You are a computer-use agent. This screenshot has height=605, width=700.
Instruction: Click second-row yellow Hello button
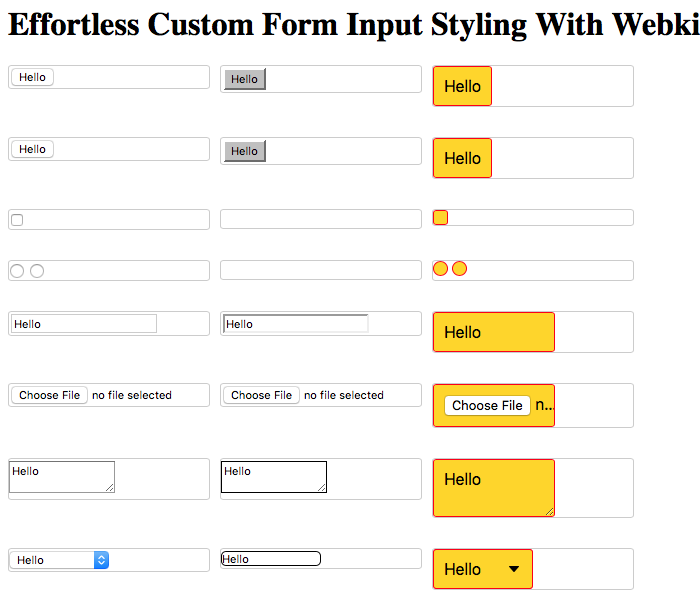tap(462, 158)
